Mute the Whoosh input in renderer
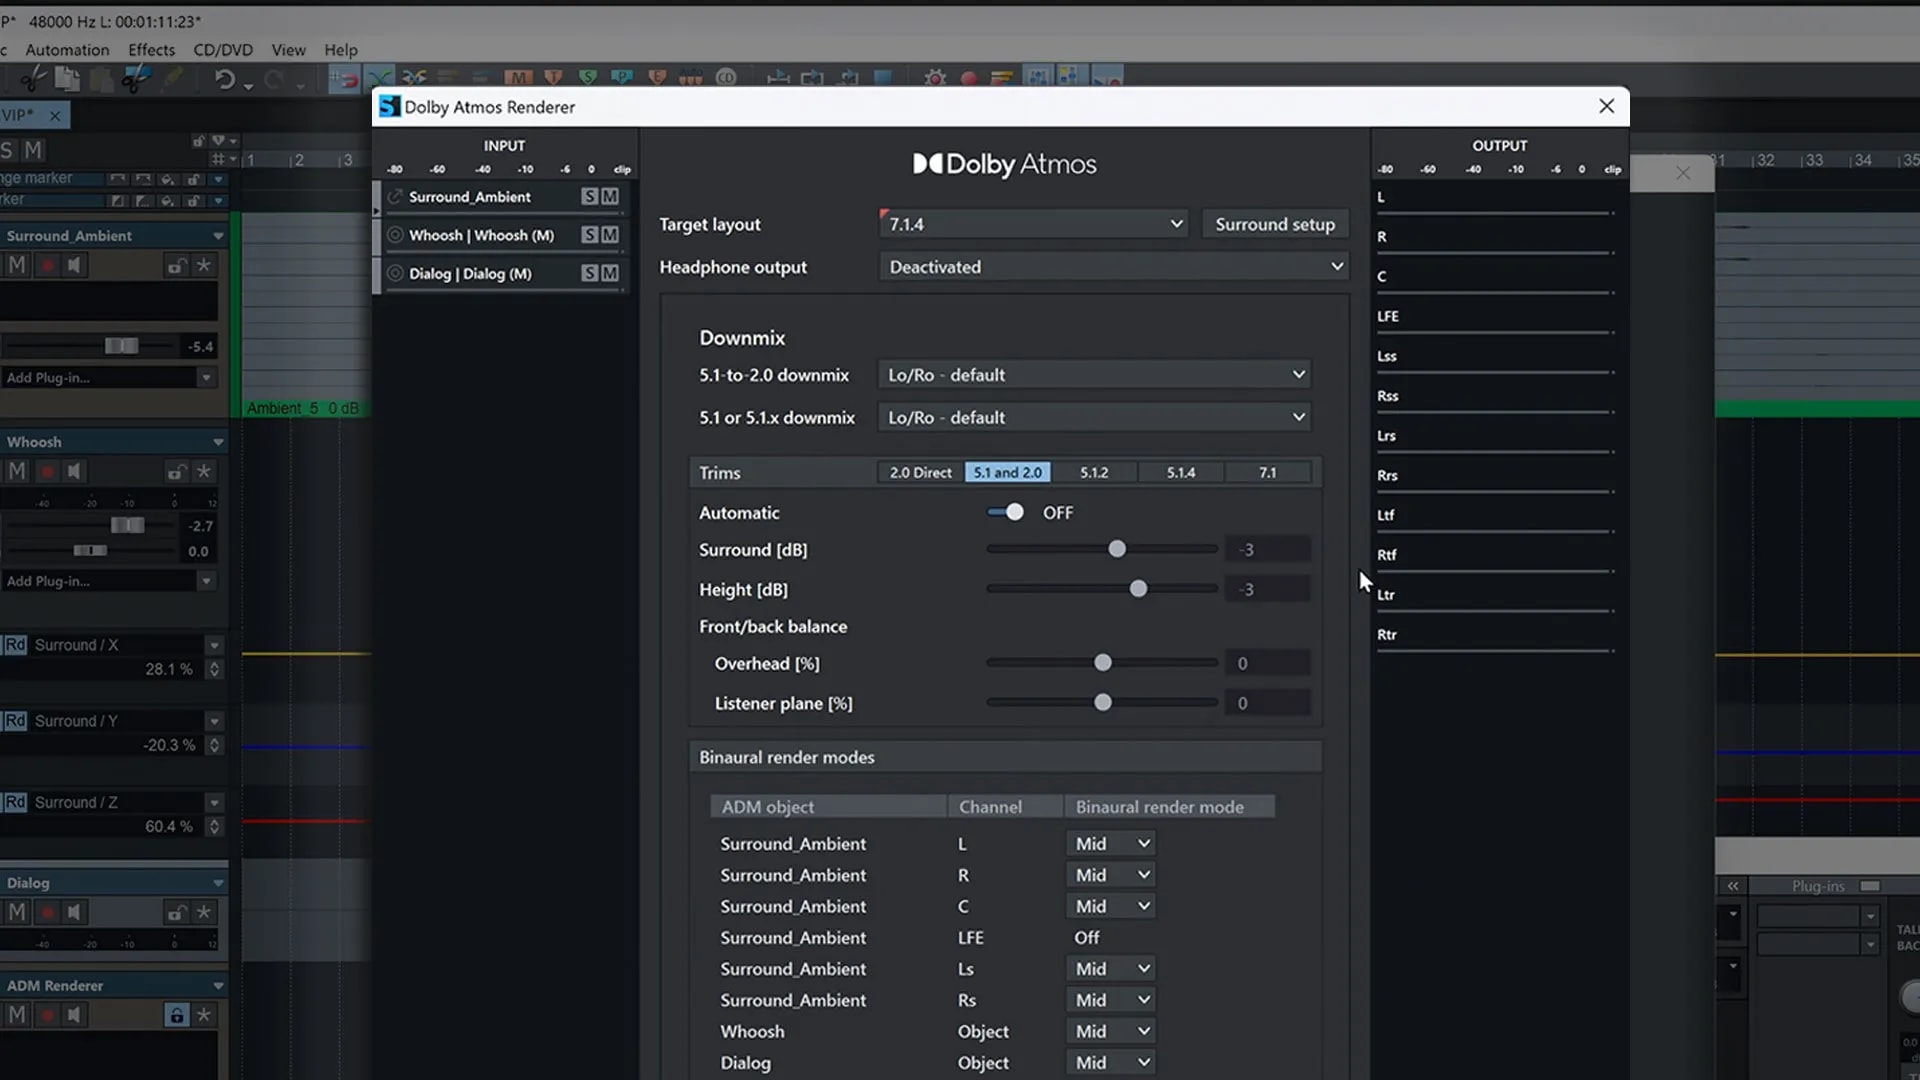Screen dimensions: 1920x1080 (x=610, y=235)
